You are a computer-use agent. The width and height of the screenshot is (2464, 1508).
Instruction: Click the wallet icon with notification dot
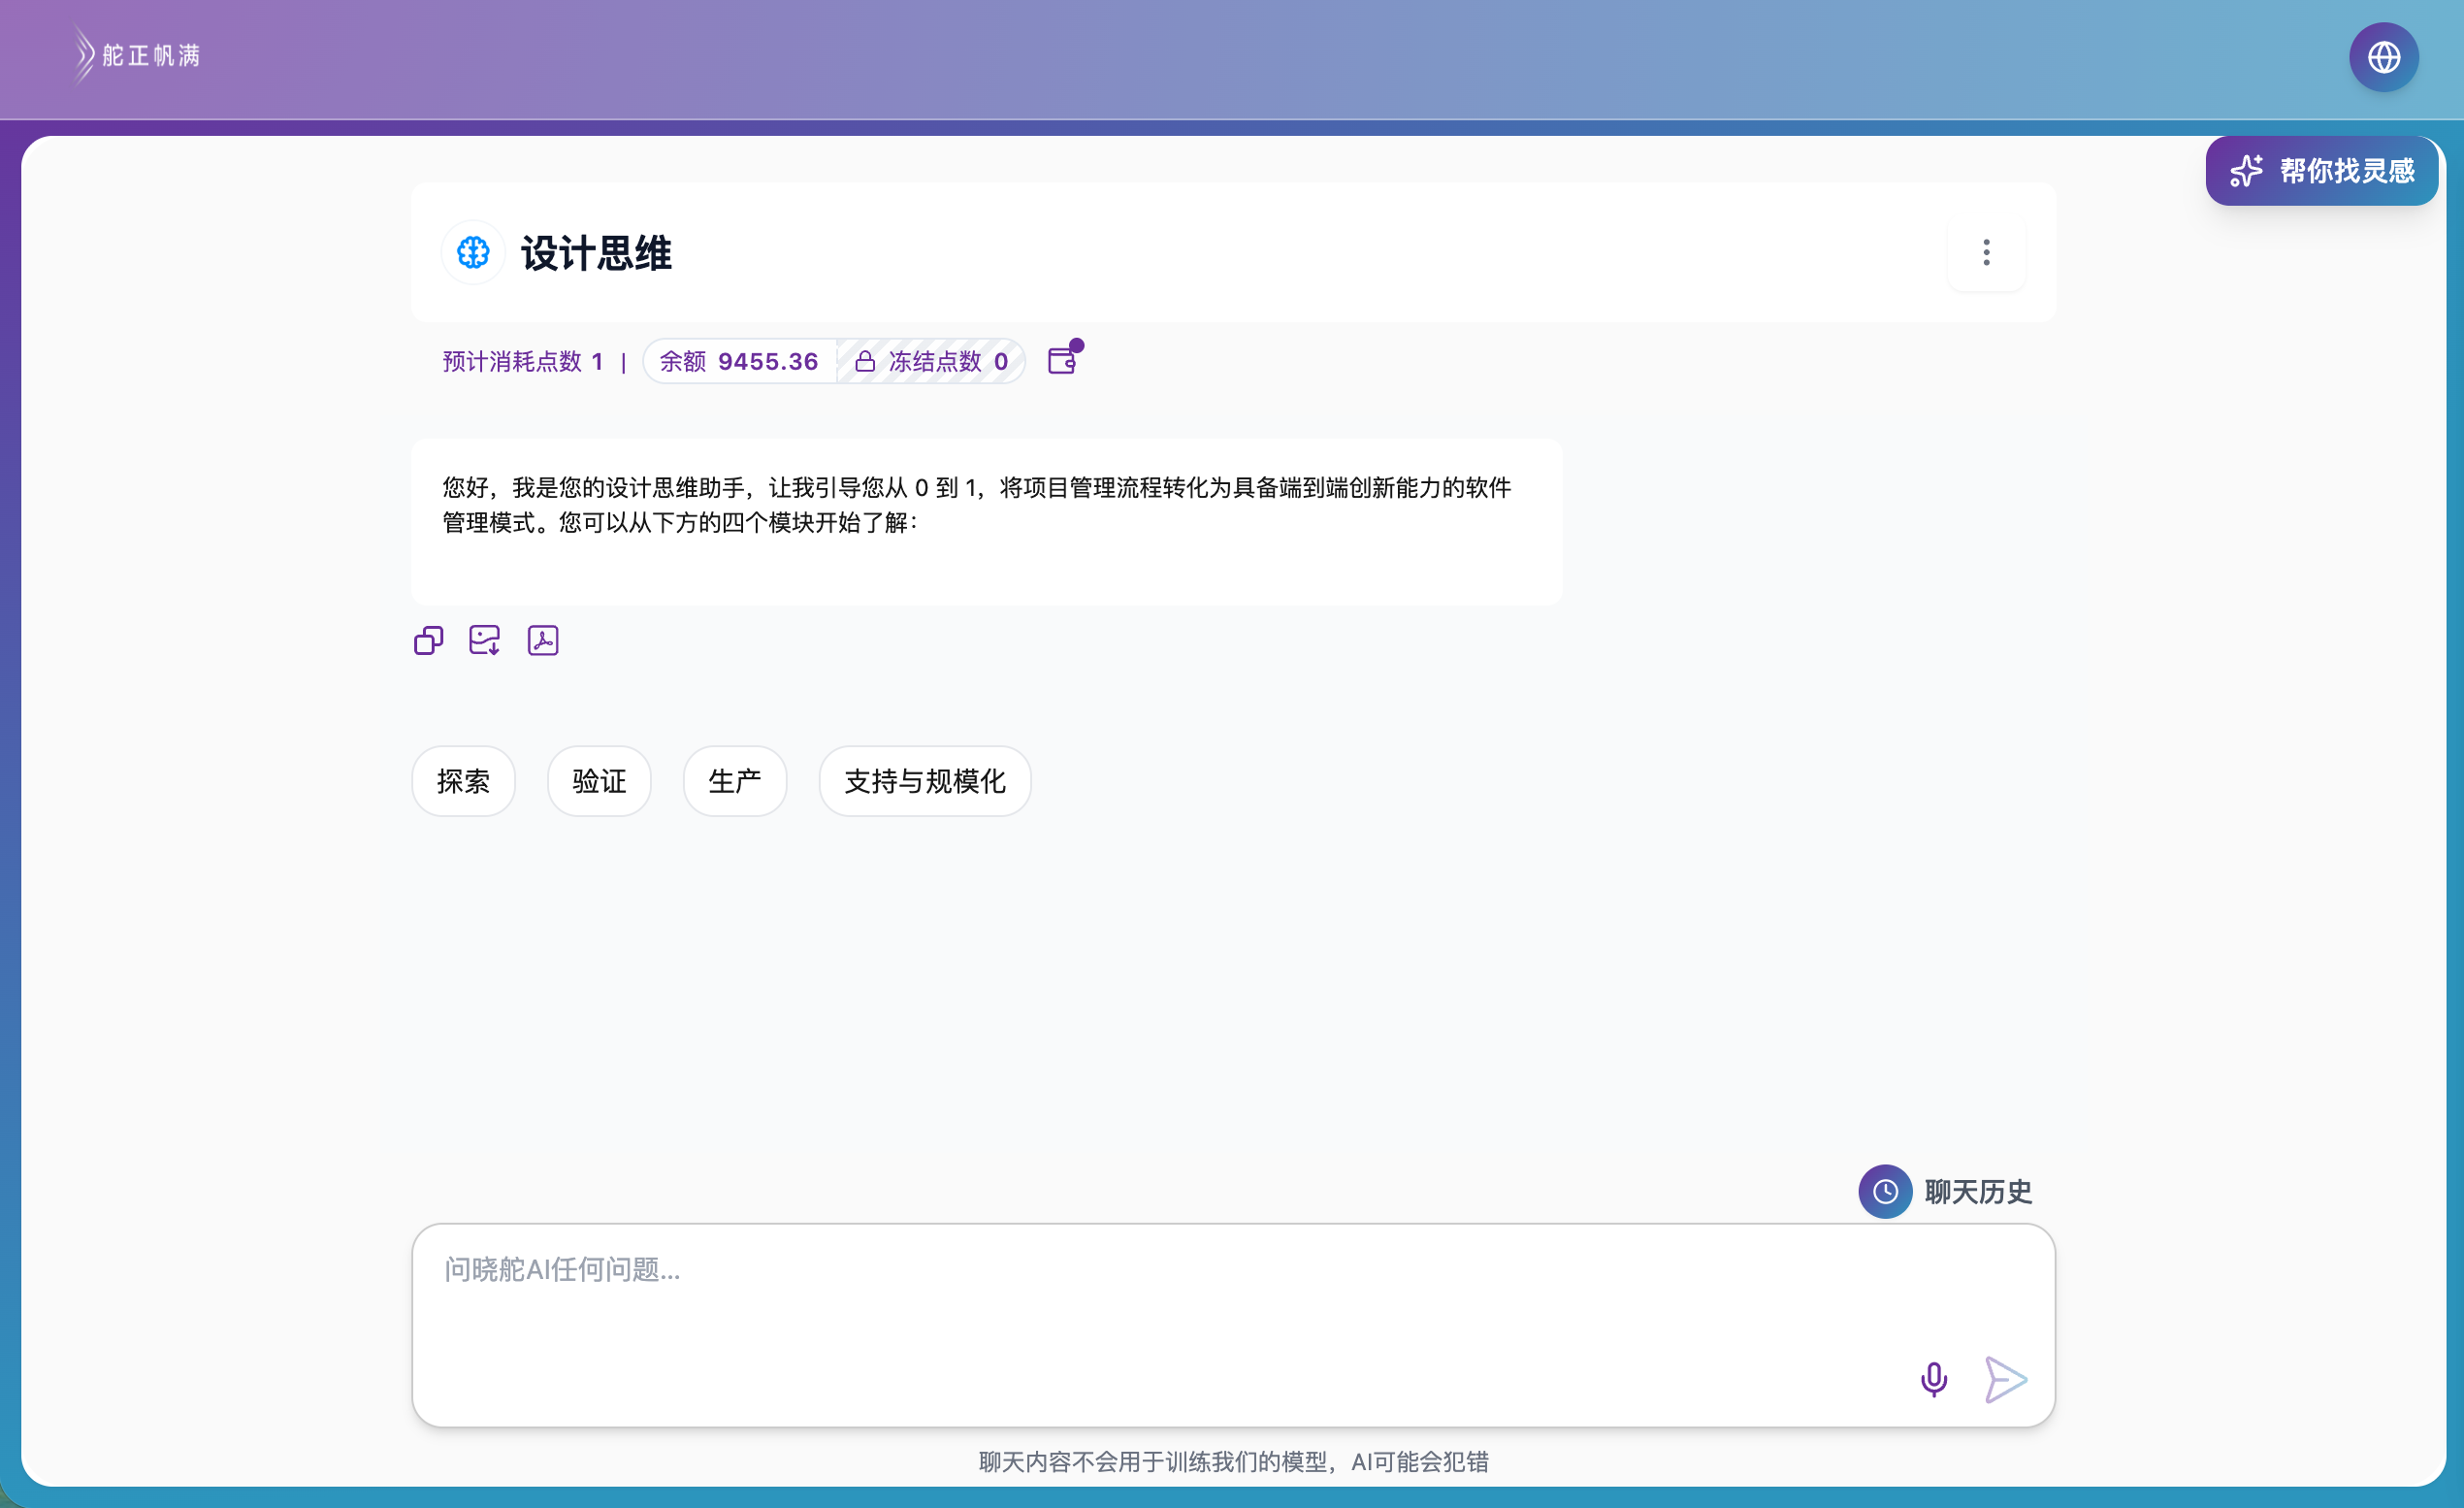pos(1063,360)
